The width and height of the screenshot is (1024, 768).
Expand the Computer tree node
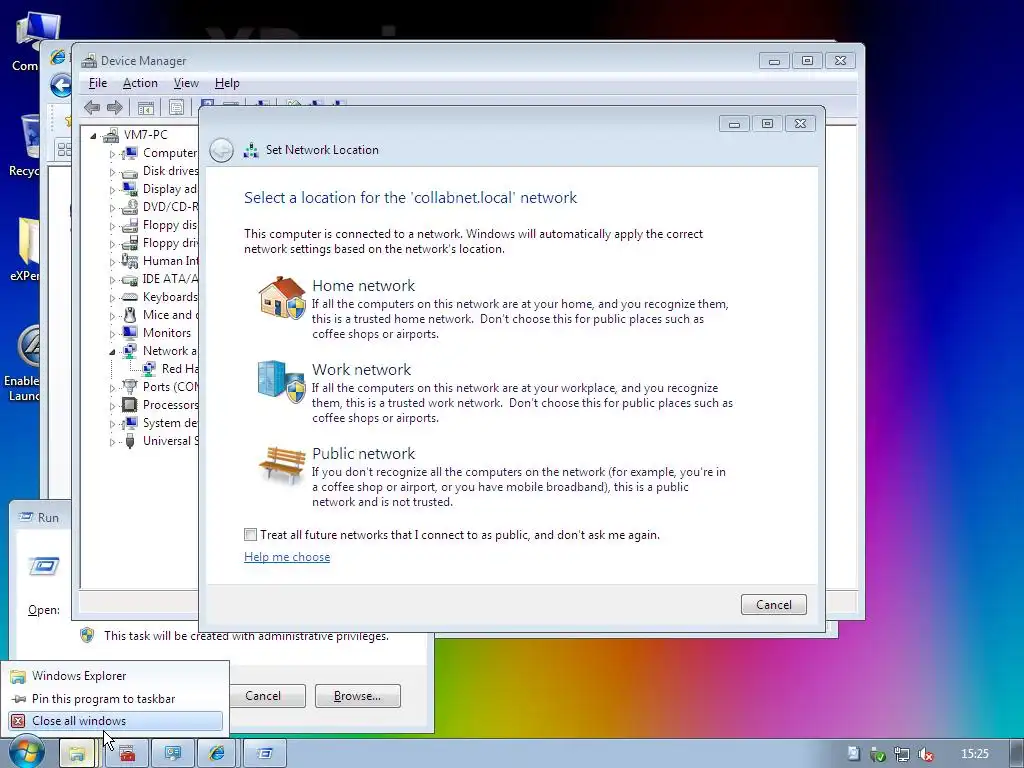point(112,154)
